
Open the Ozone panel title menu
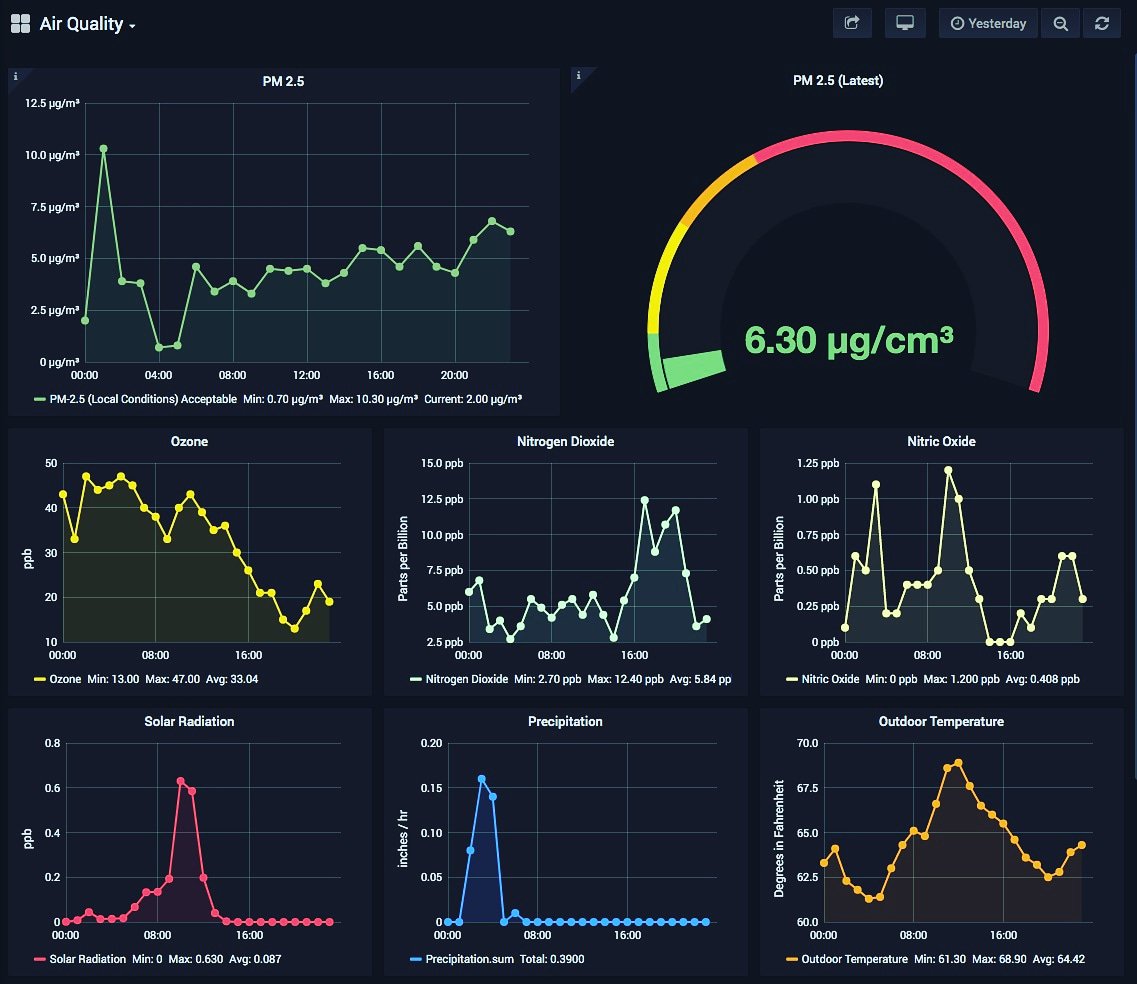[x=189, y=441]
